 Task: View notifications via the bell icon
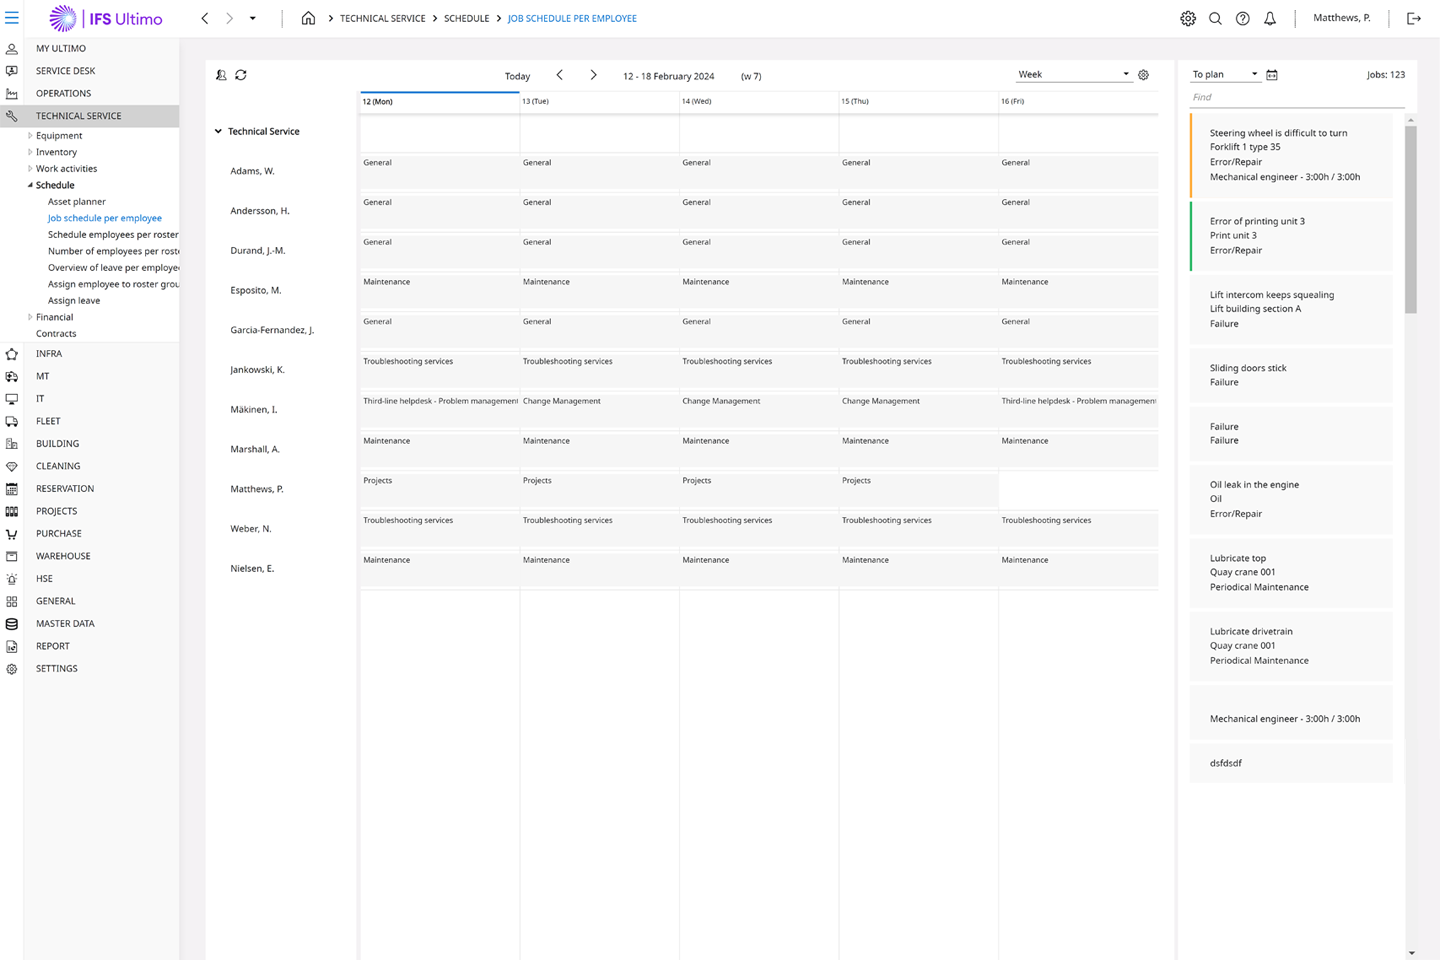(1269, 18)
